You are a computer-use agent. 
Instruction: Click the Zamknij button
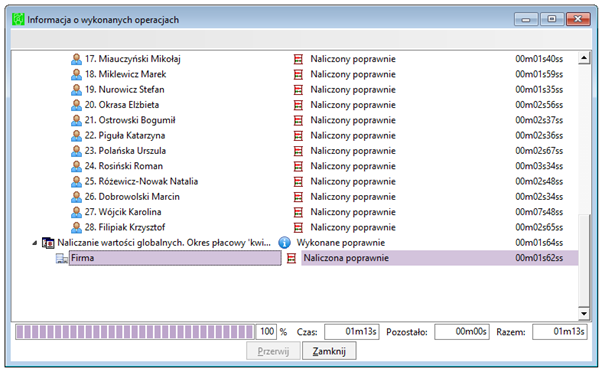pyautogui.click(x=329, y=351)
